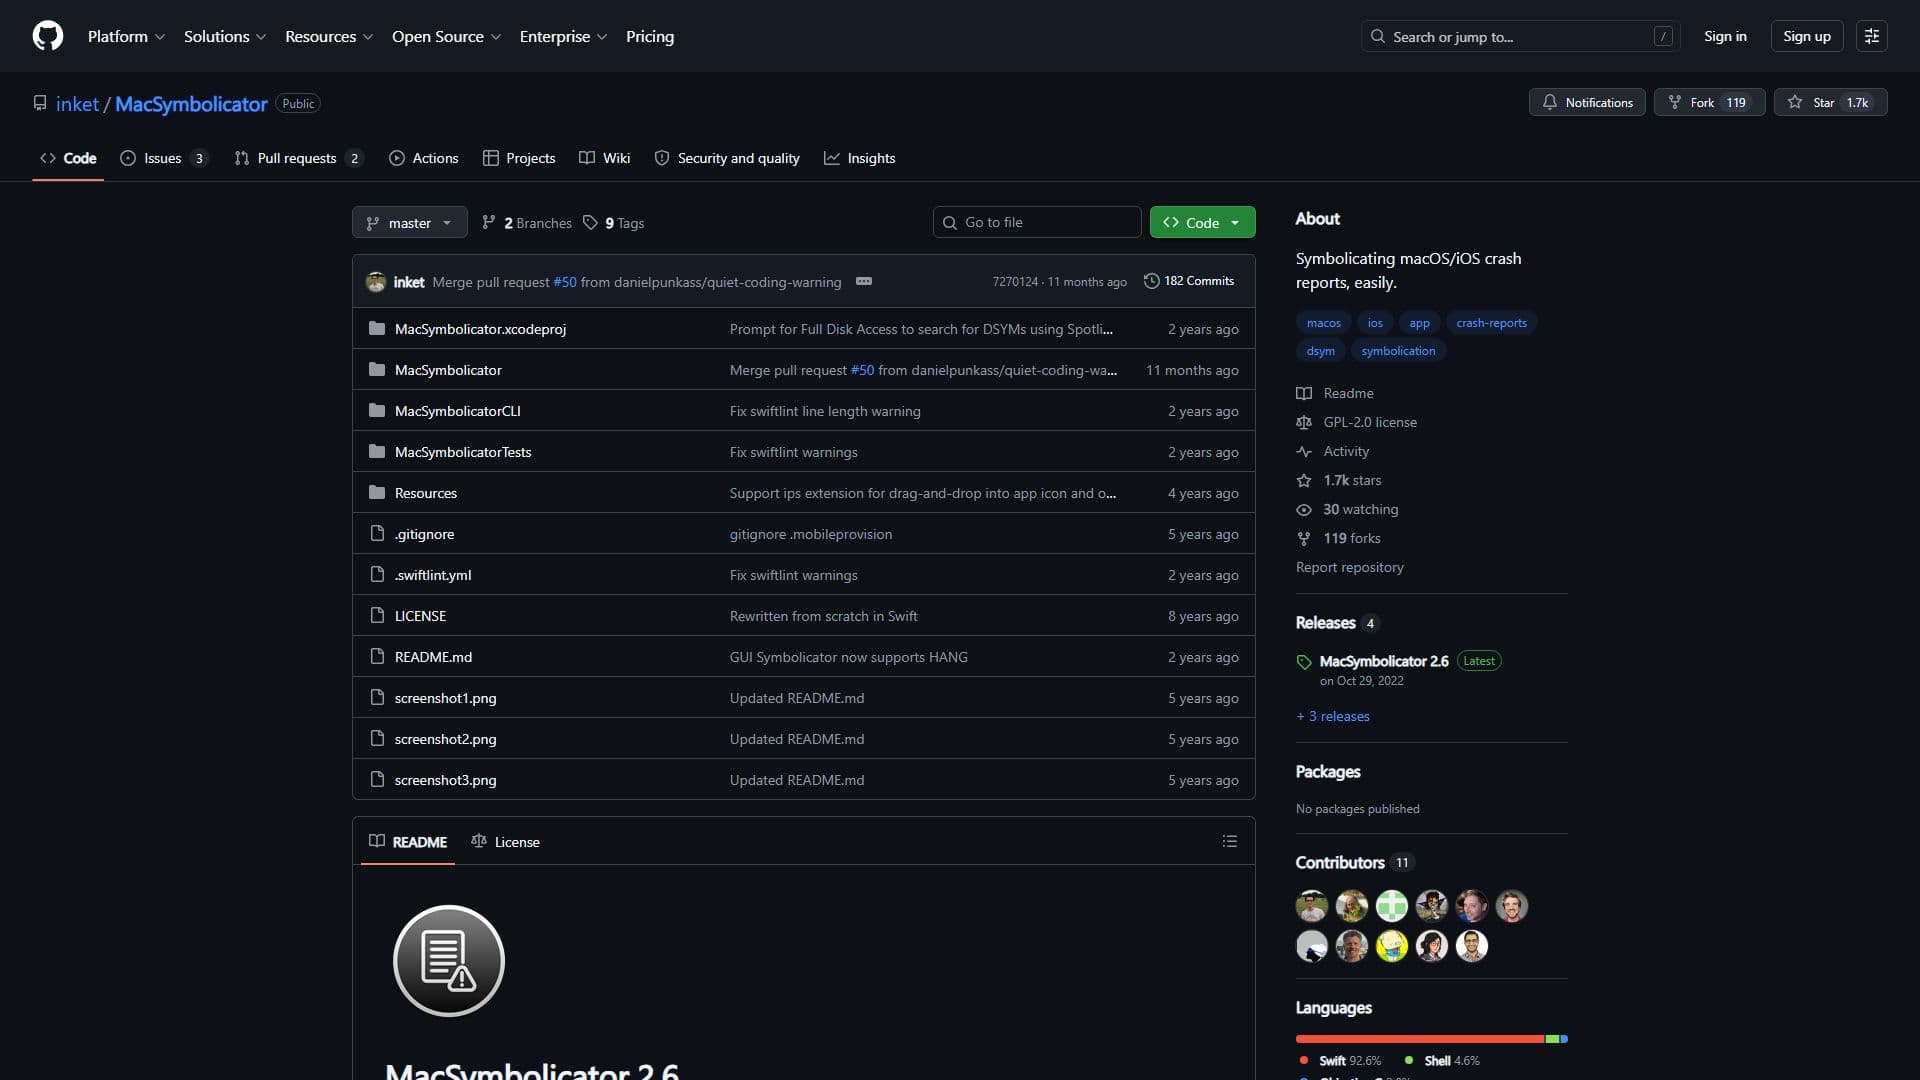Expand the Platform menu
The width and height of the screenshot is (1920, 1080).
coord(126,36)
